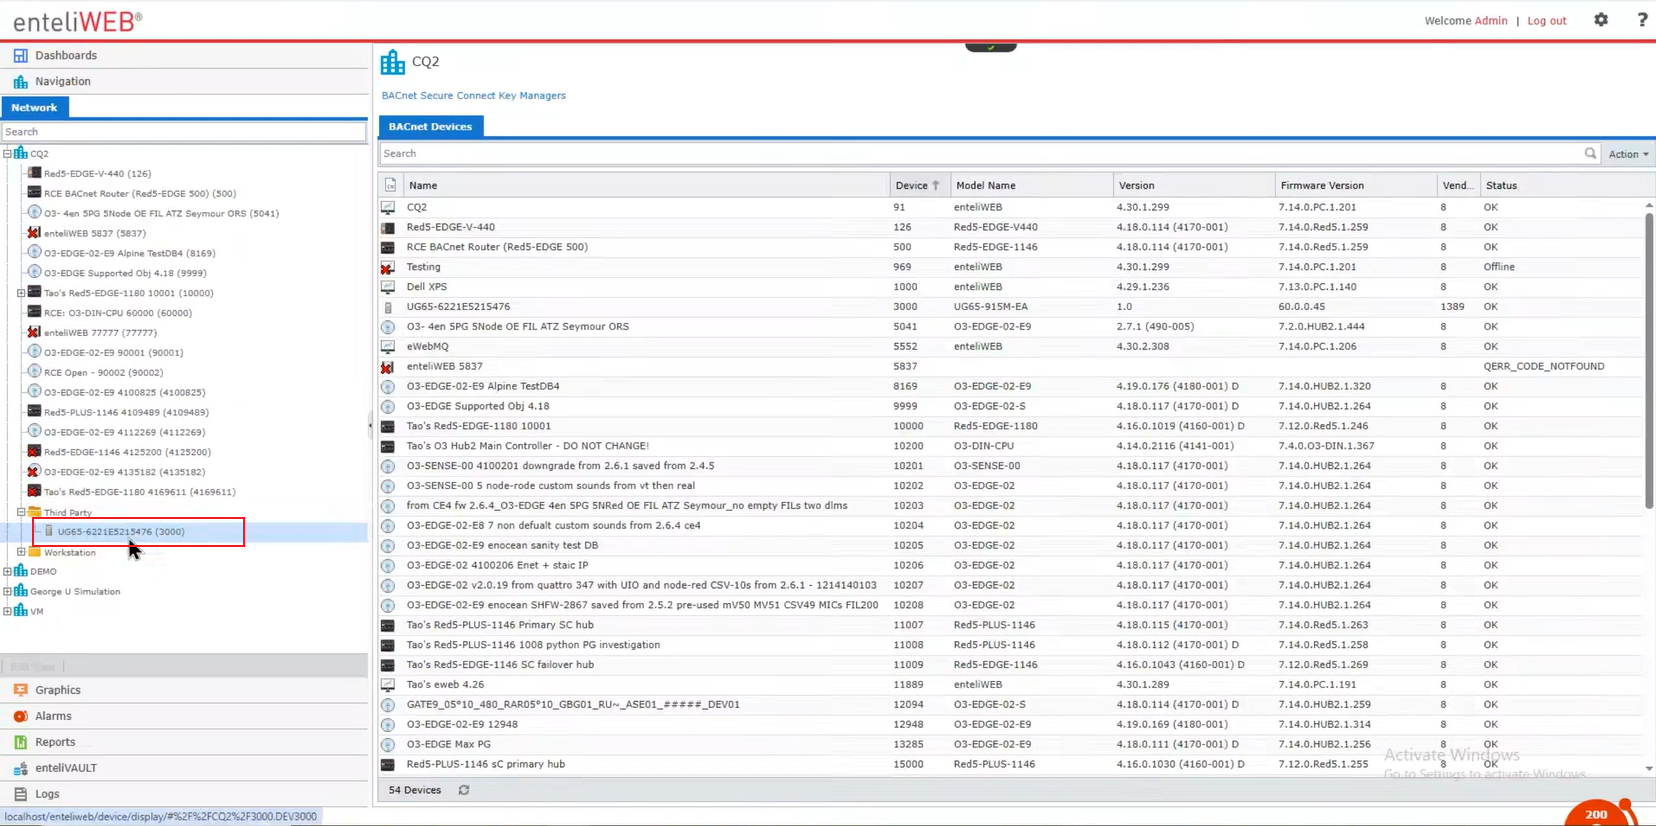
Task: Select the Network tab
Action: pos(34,107)
